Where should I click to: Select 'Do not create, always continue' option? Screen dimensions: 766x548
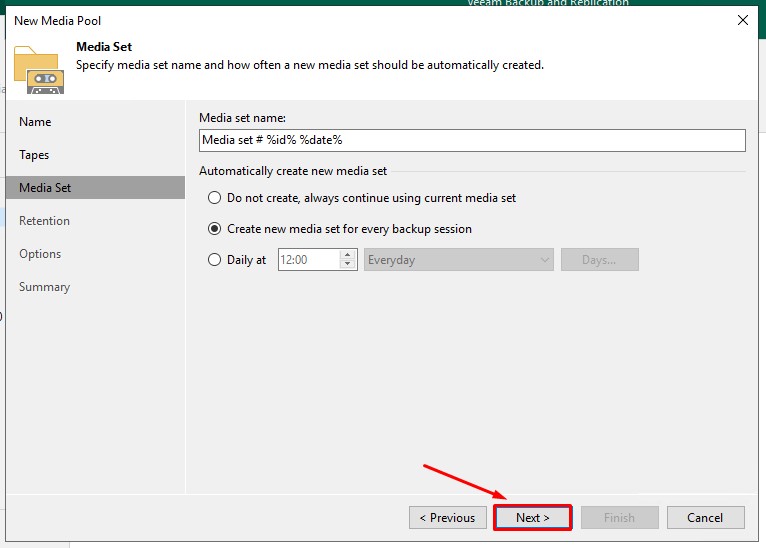point(214,198)
